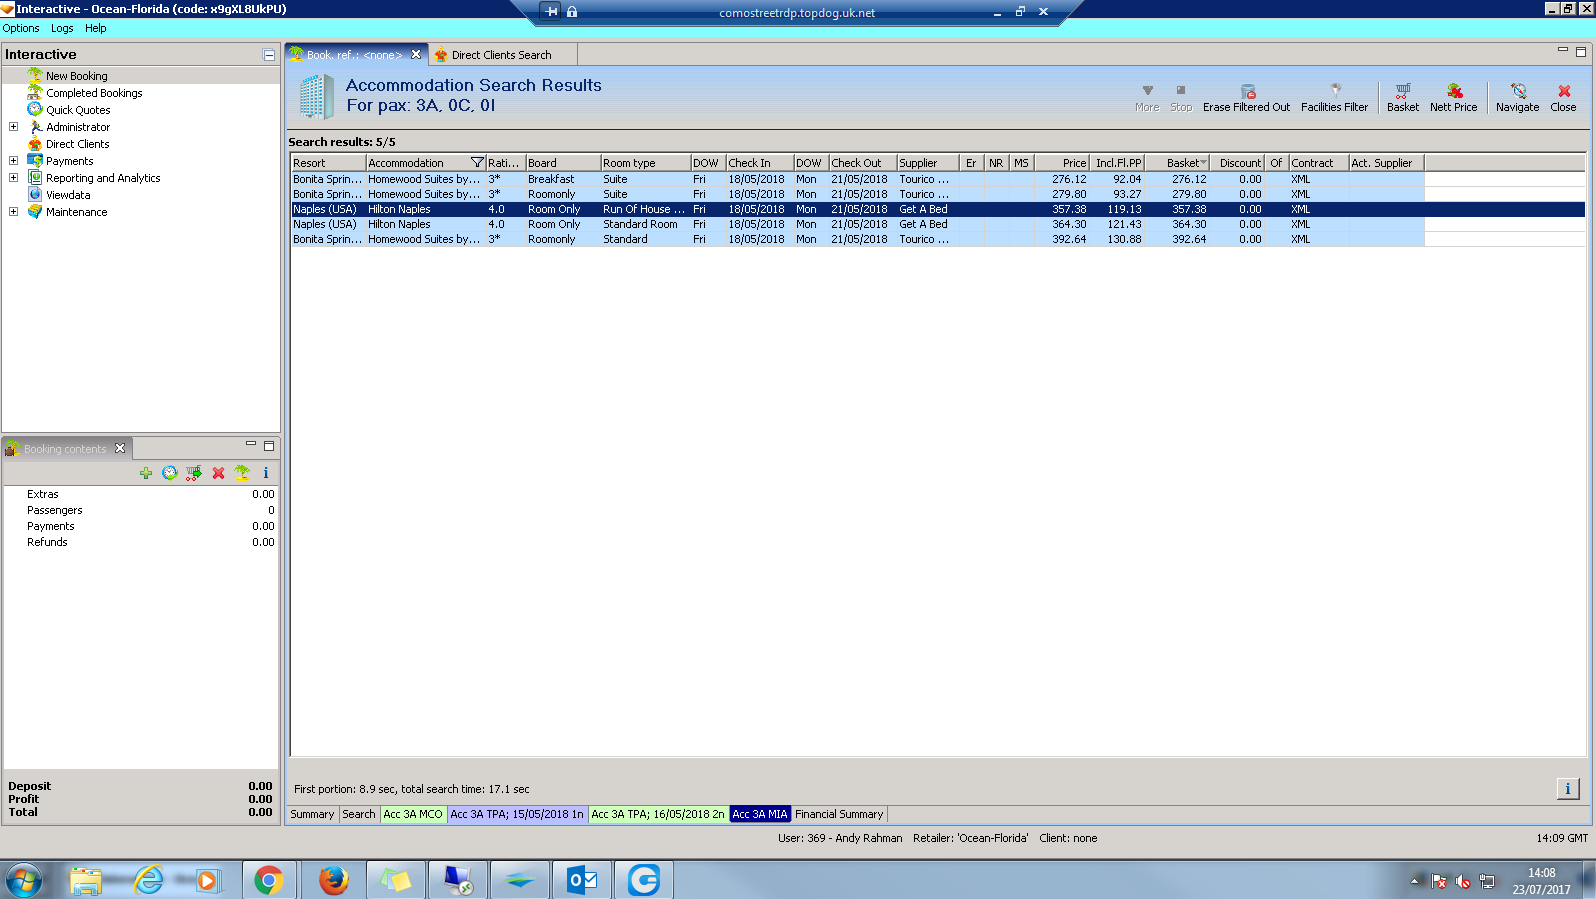
Task: Click the Basket column sort arrow header
Action: click(x=1177, y=163)
